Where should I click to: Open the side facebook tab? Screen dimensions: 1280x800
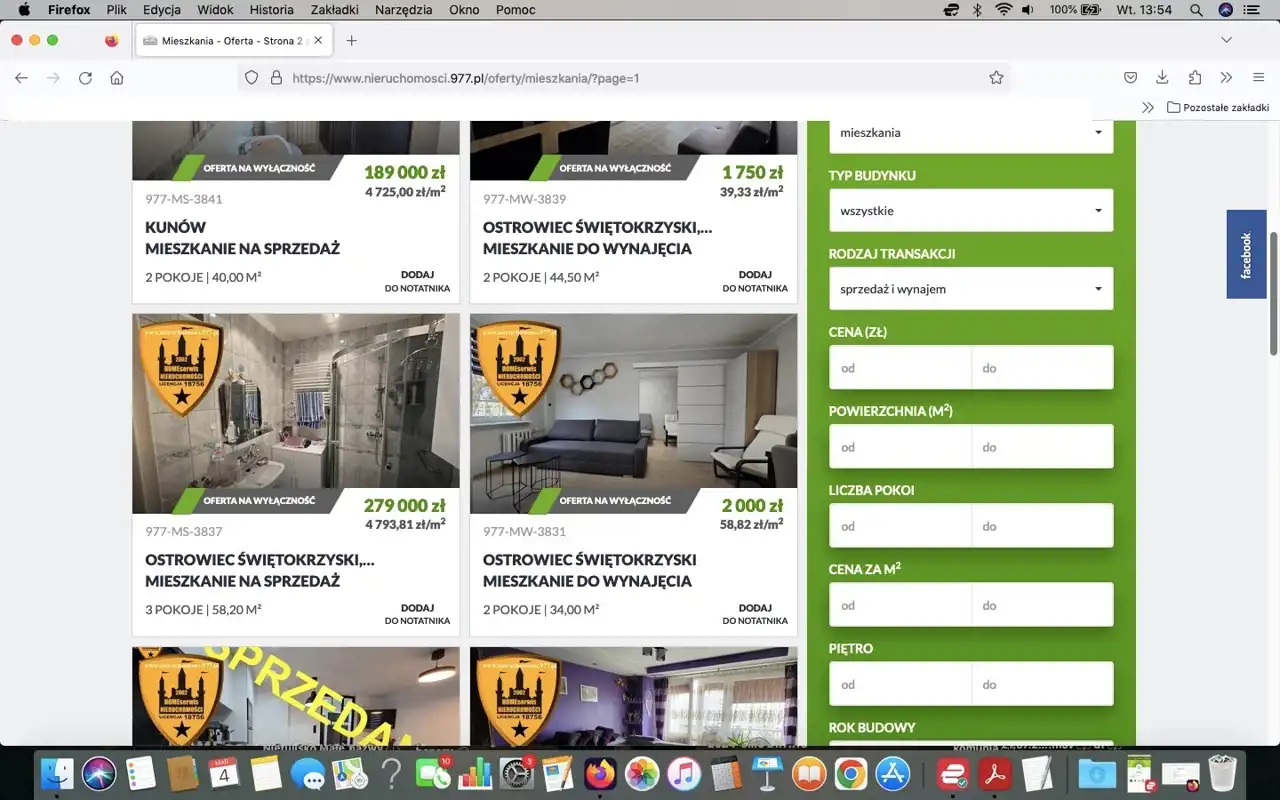pos(1246,254)
